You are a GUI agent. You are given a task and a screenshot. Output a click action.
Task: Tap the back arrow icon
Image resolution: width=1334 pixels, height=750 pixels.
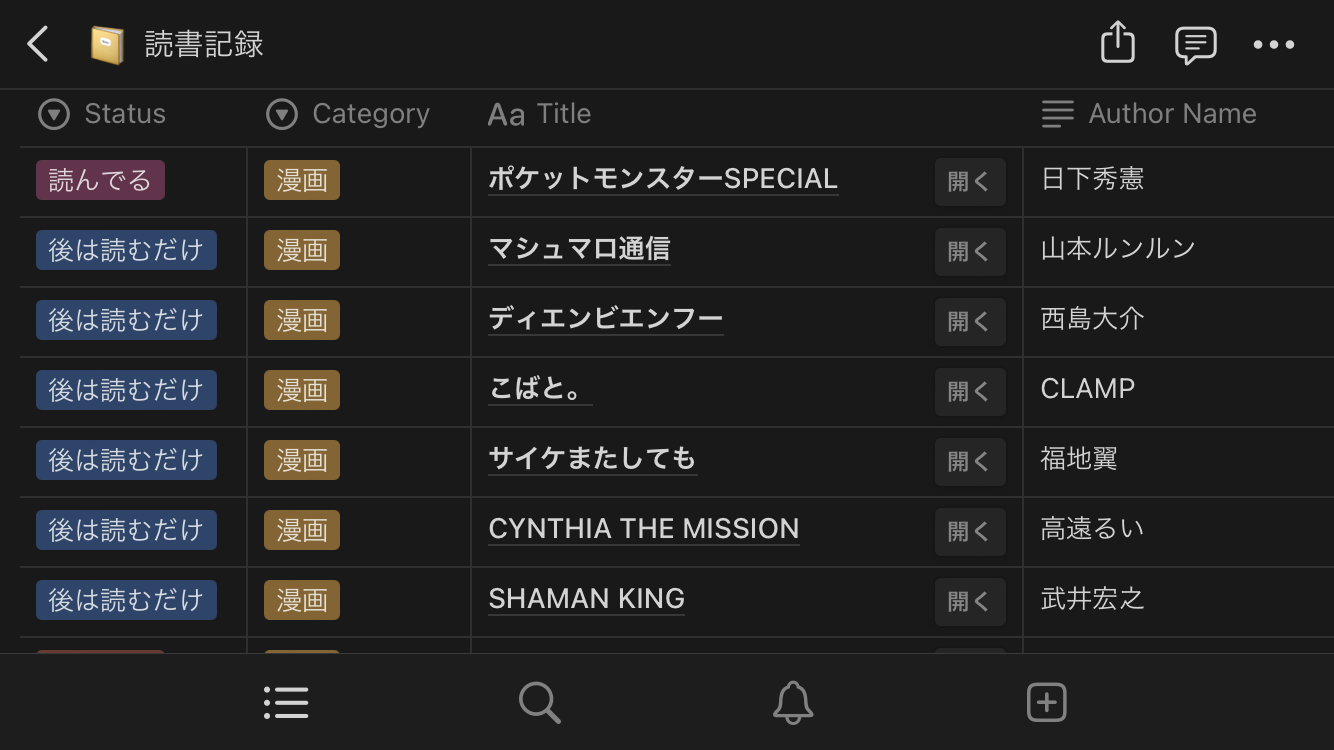point(38,45)
